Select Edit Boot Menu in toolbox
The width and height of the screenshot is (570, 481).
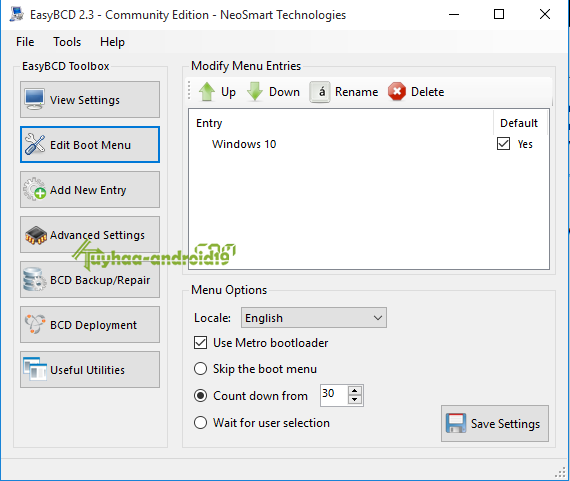click(x=90, y=145)
